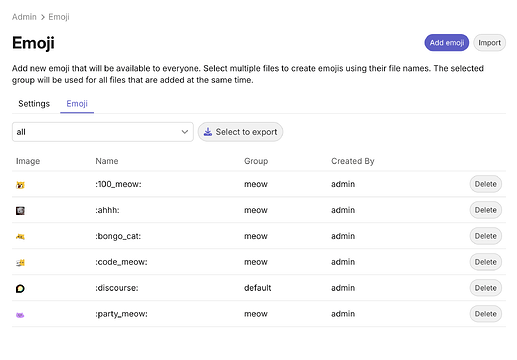517x360 pixels.
Task: Delete the :ahhh: emoji
Action: tap(486, 210)
